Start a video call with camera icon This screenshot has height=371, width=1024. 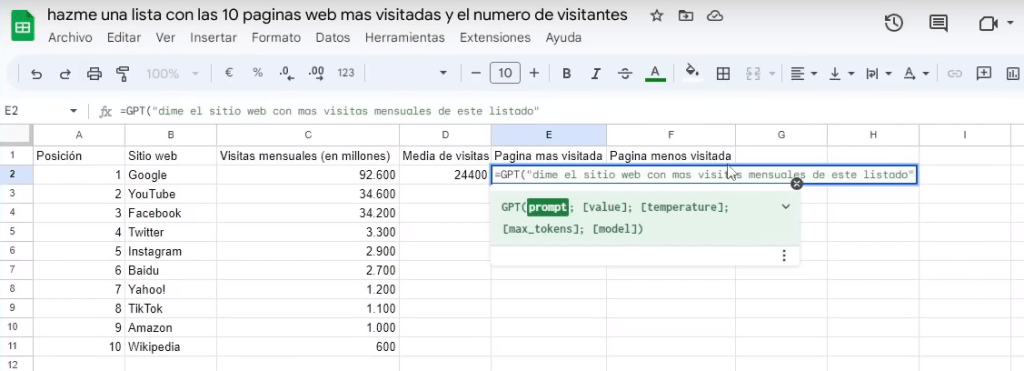[988, 24]
